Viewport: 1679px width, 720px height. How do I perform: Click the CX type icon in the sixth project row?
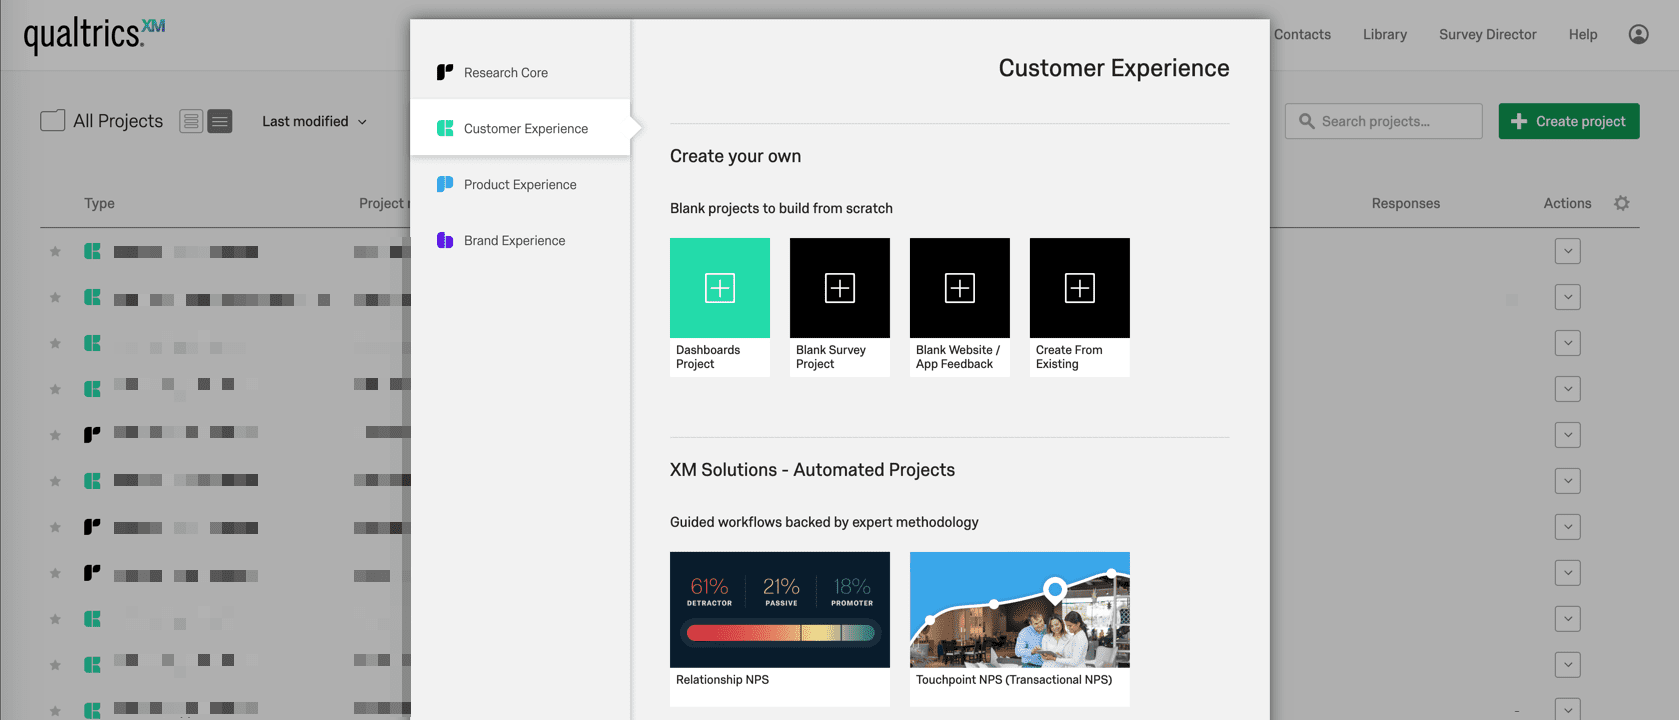pyautogui.click(x=92, y=481)
